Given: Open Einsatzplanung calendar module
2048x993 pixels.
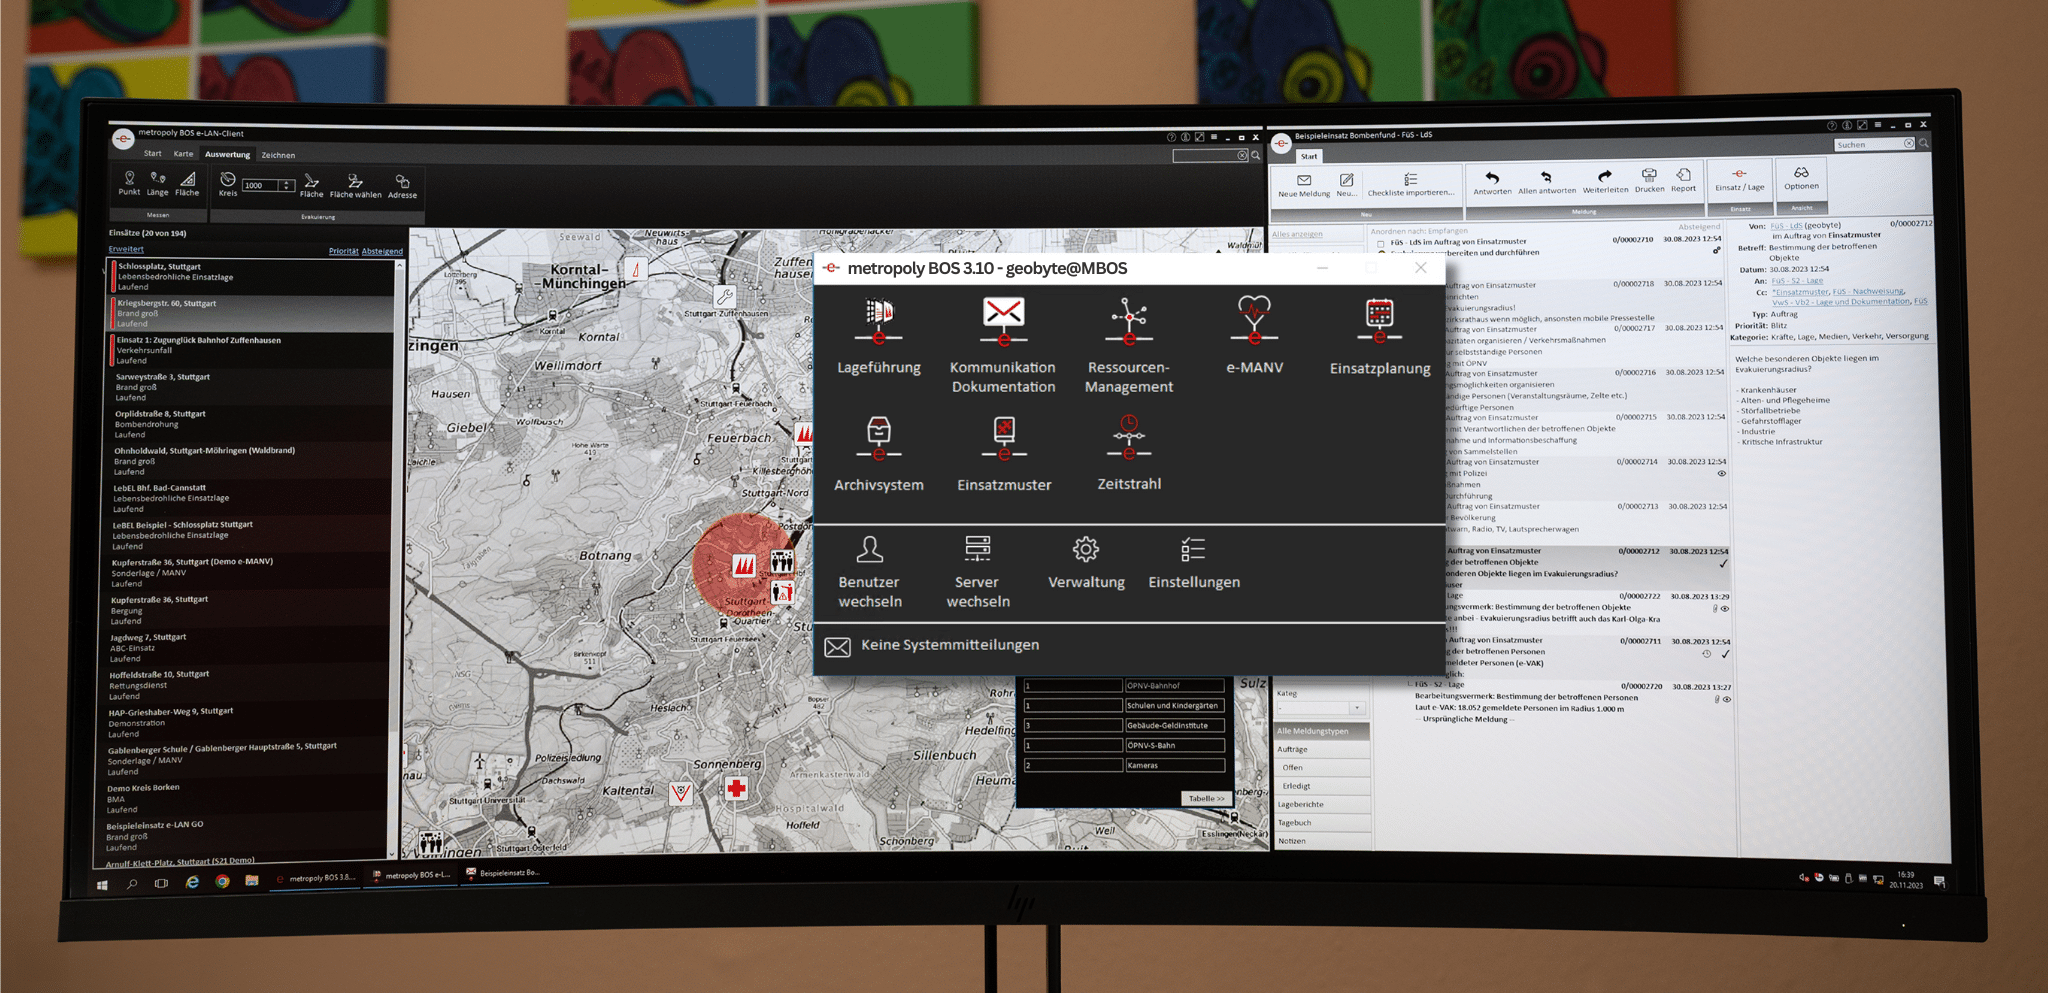Looking at the screenshot, I should tap(1379, 336).
